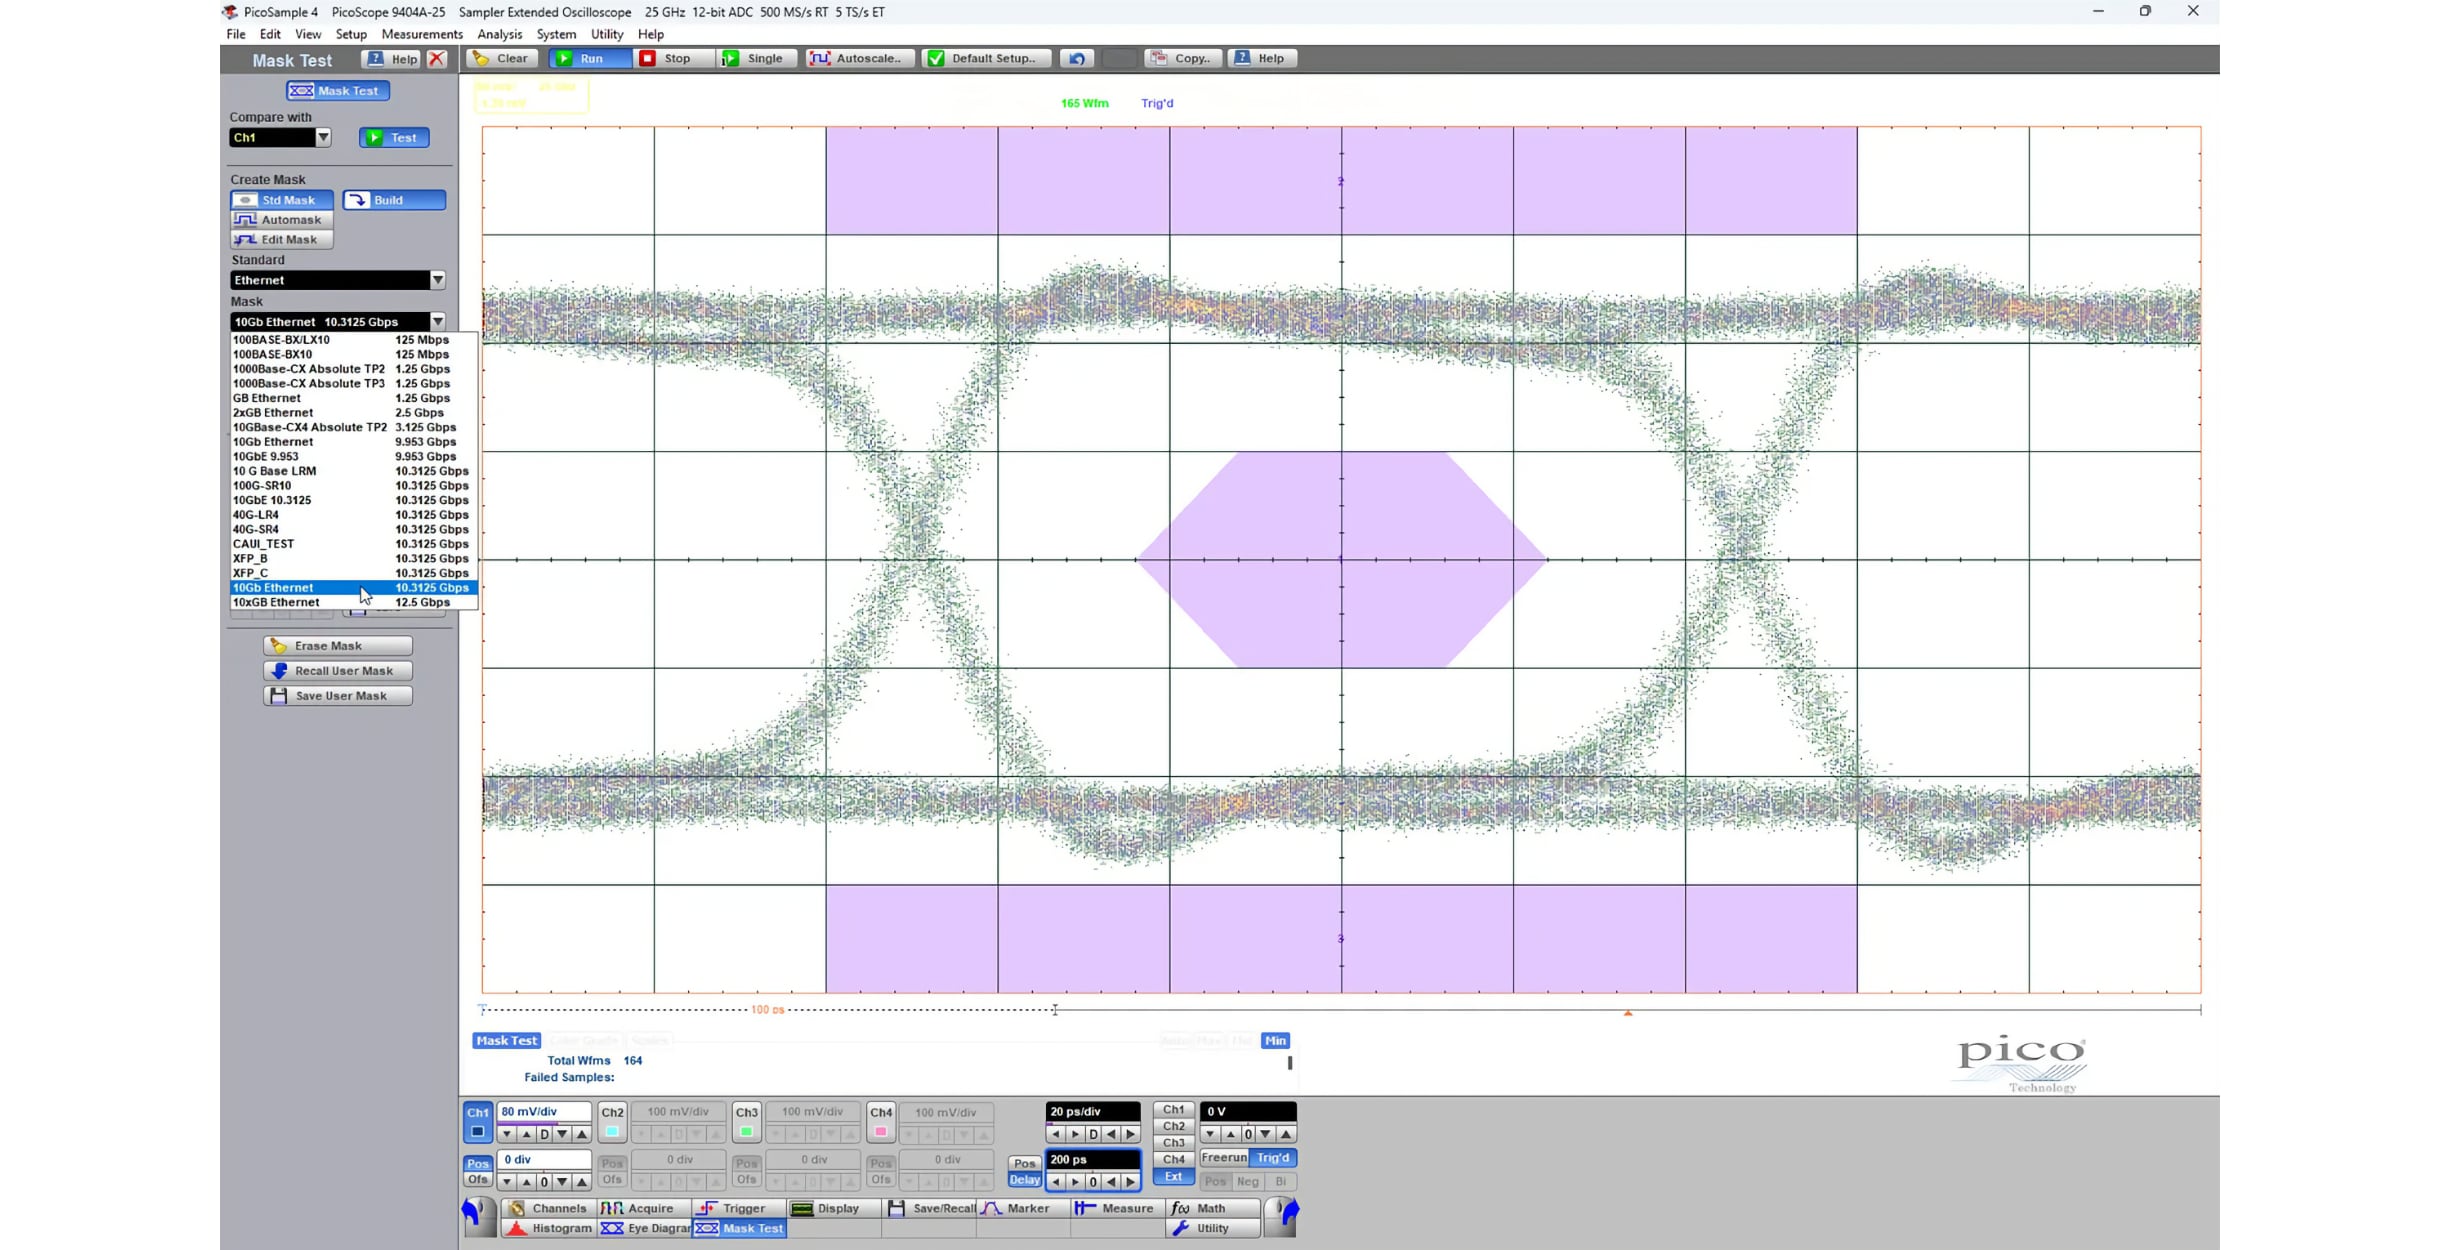Viewport: 2440px width, 1250px height.
Task: Click the Build mask button
Action: [x=394, y=200]
